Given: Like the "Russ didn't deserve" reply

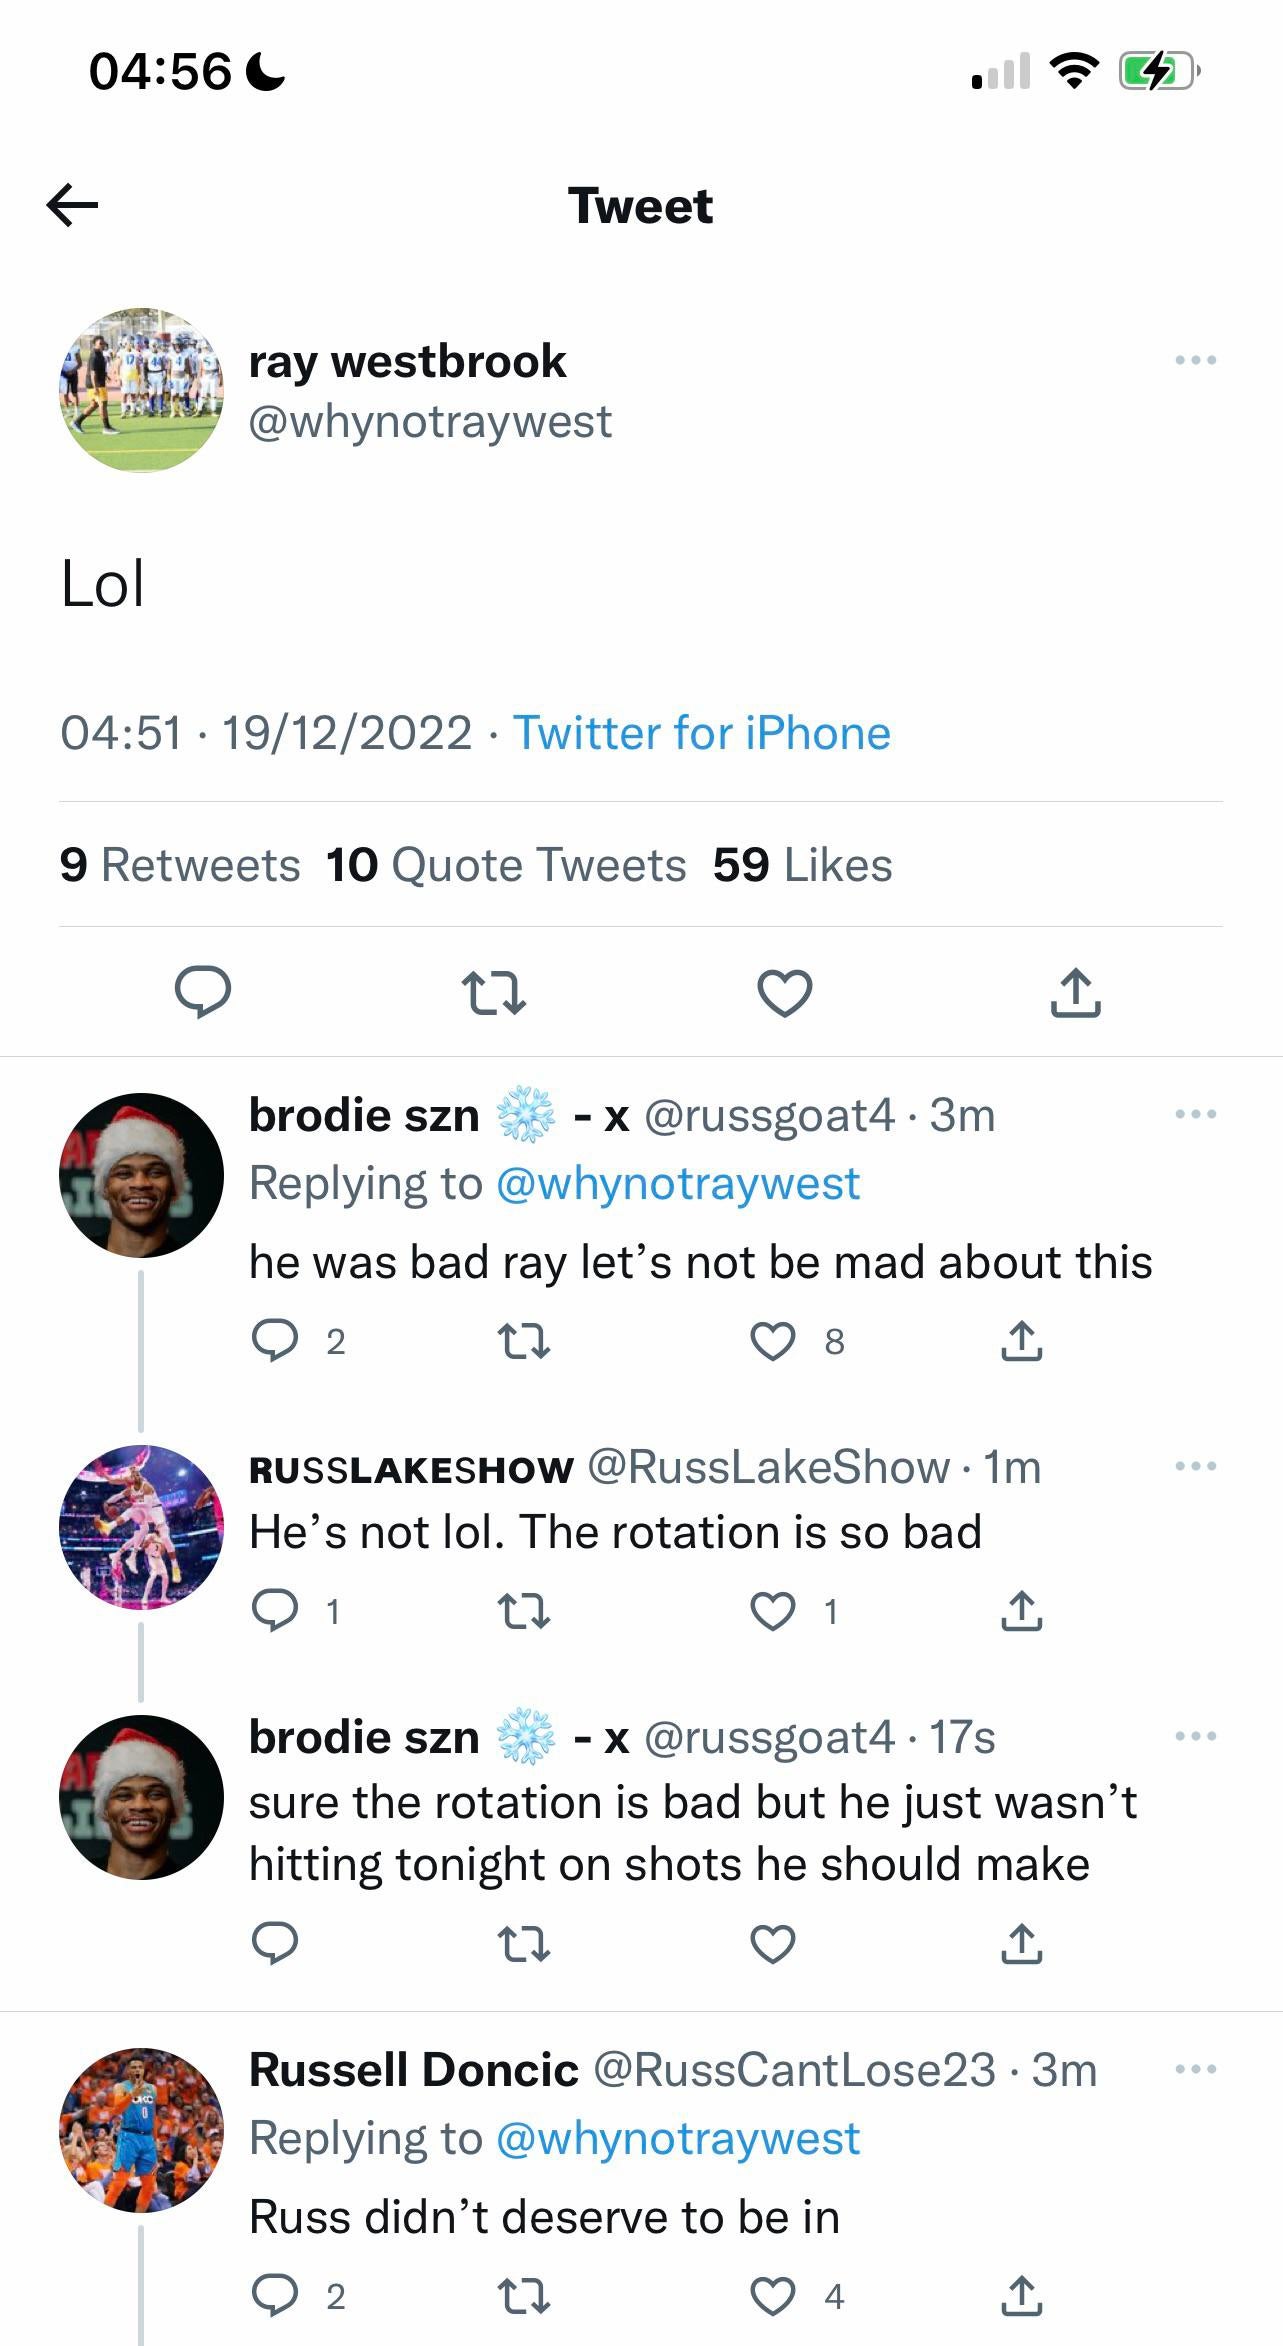Looking at the screenshot, I should click(x=773, y=2296).
